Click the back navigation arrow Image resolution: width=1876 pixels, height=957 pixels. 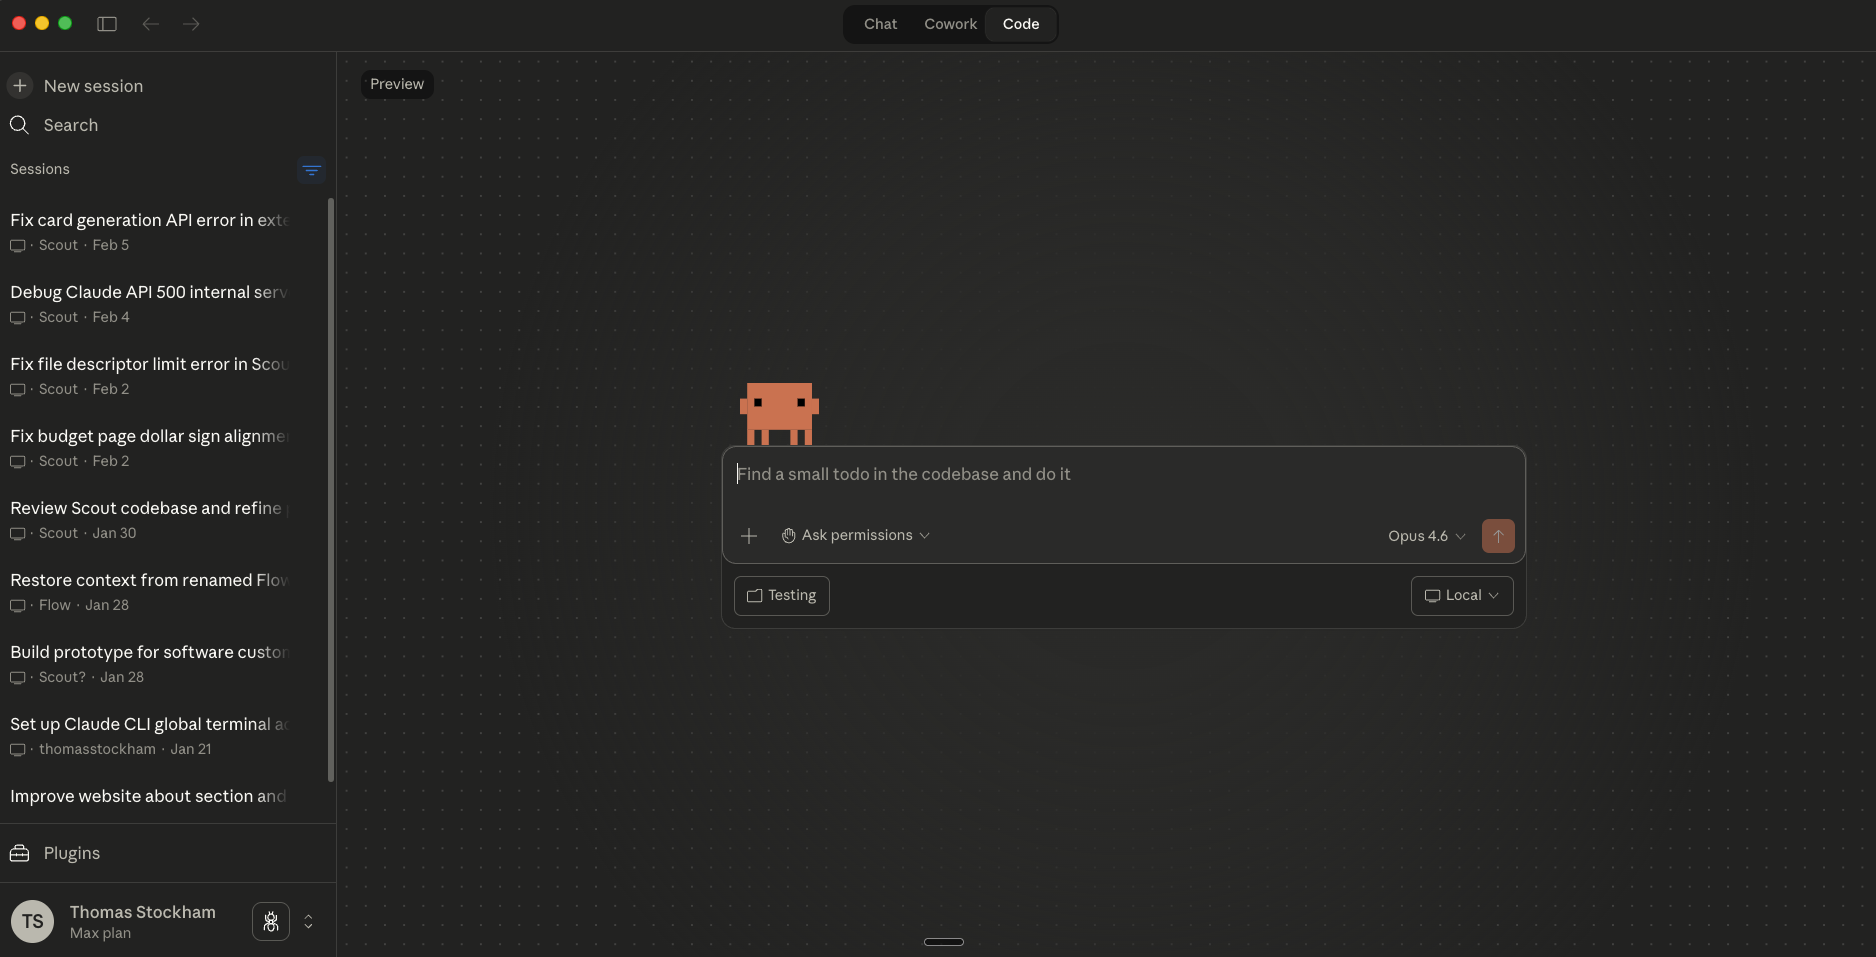point(151,24)
